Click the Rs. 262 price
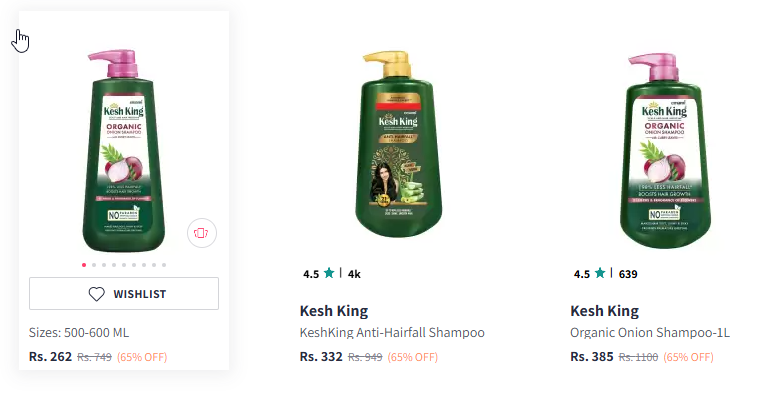 point(50,357)
